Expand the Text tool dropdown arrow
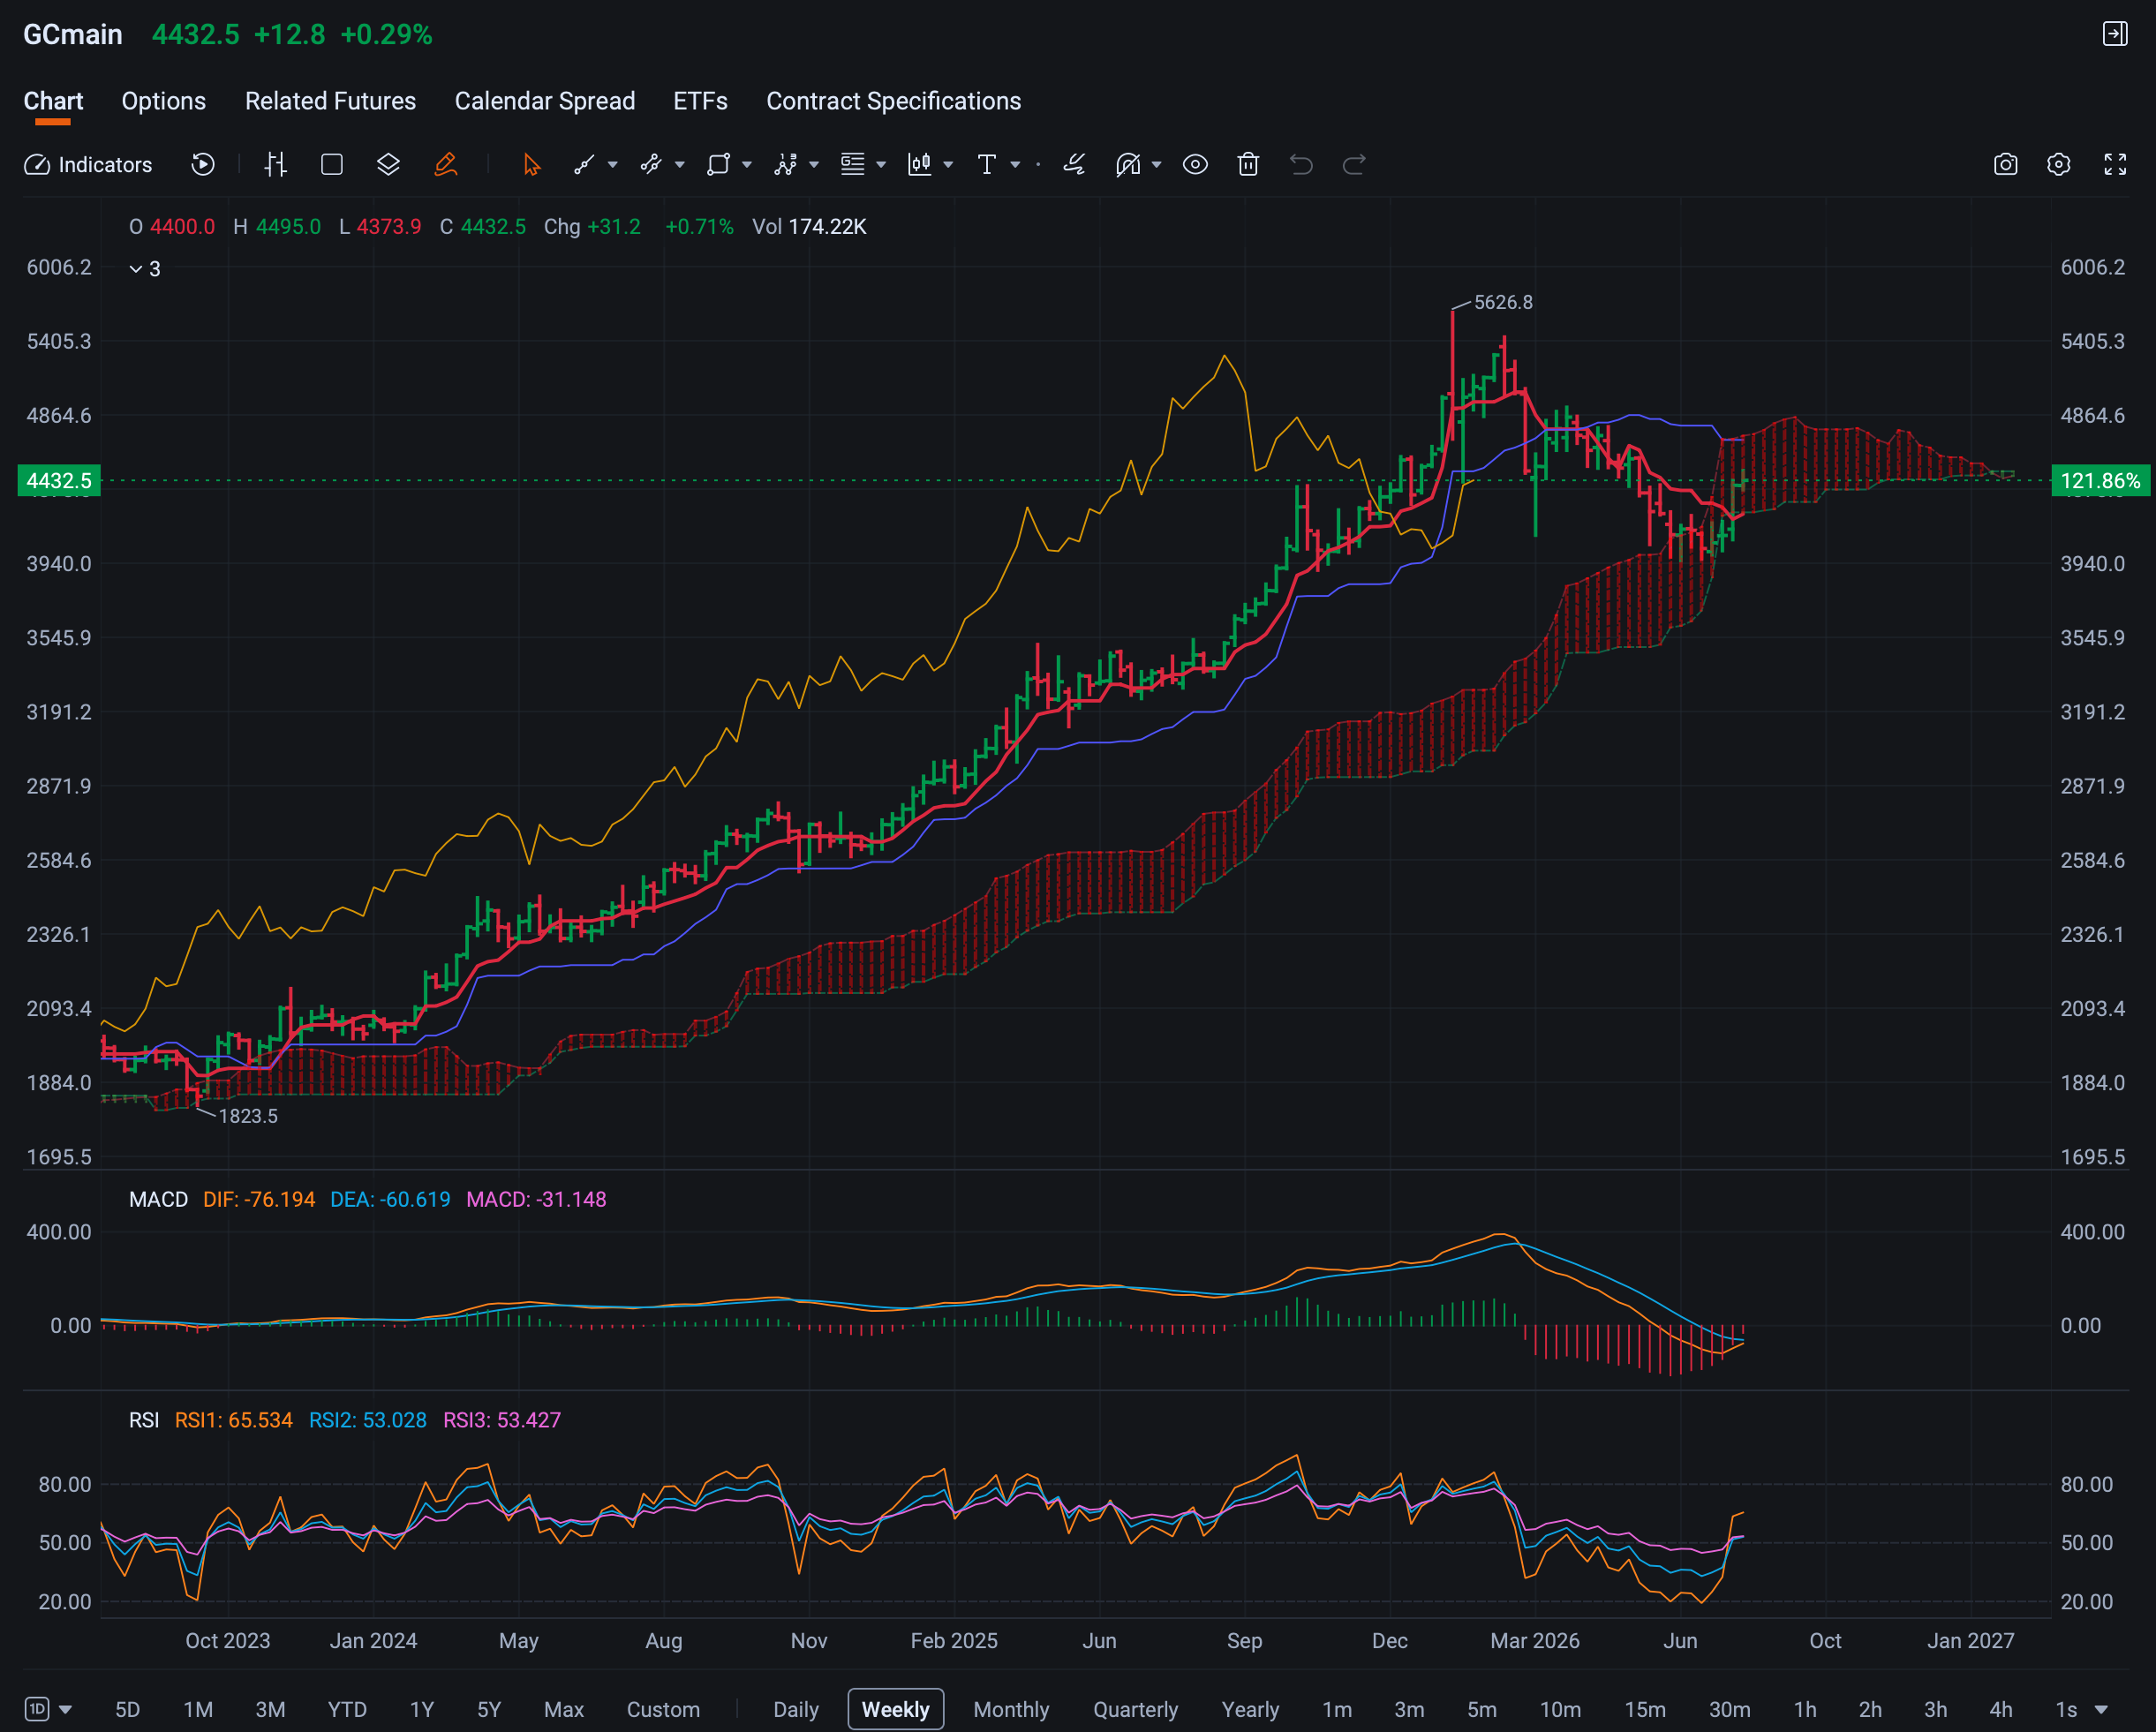The height and width of the screenshot is (1732, 2156). 1015,165
